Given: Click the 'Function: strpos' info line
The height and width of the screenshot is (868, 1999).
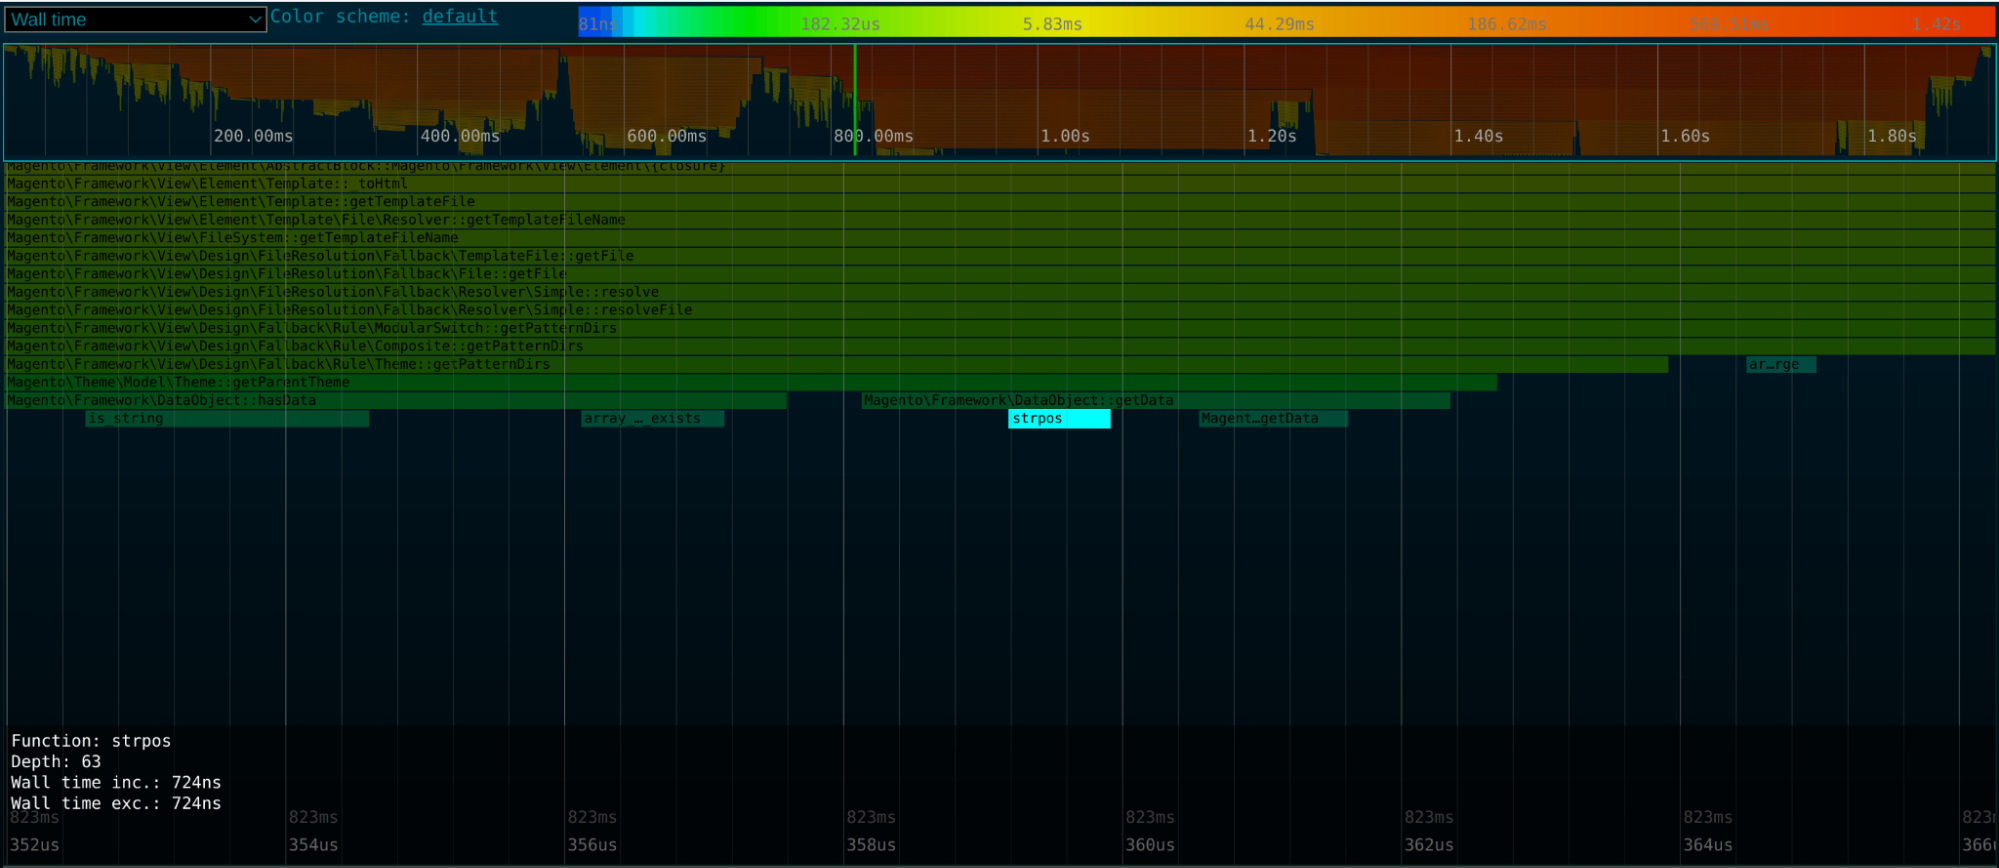Looking at the screenshot, I should click(91, 741).
